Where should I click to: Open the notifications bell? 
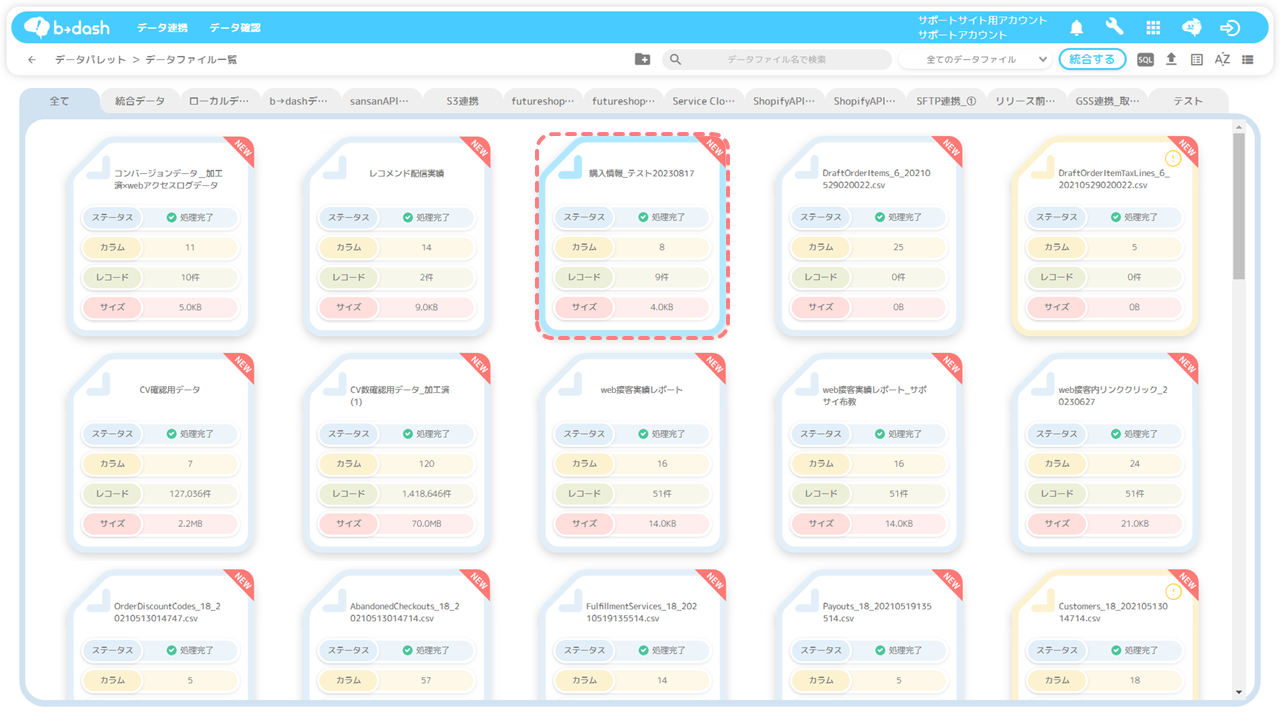point(1077,28)
